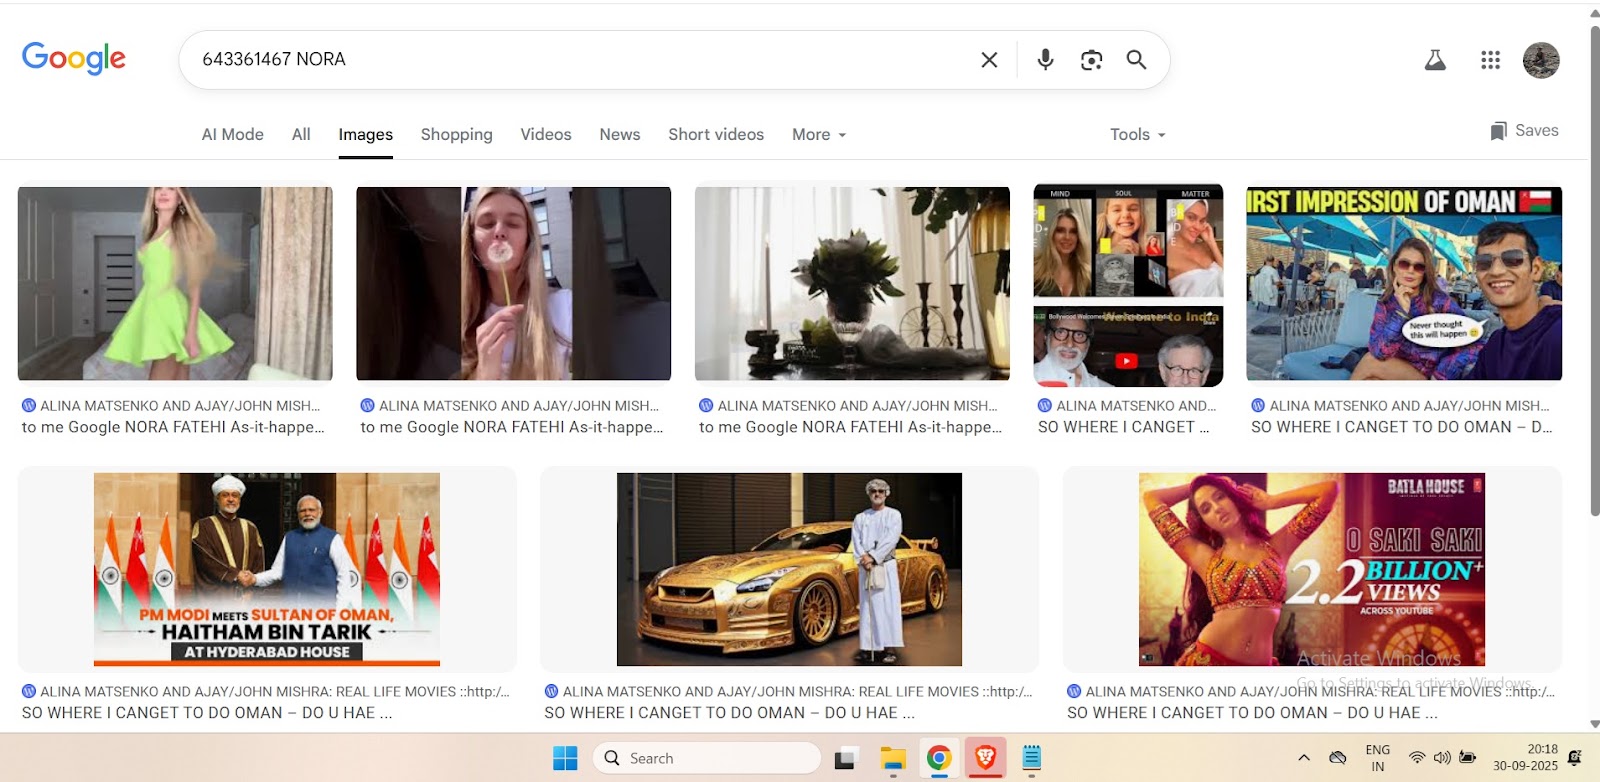Screen dimensions: 1600x782
Task: Open Google account profile picture
Action: pos(1541,60)
